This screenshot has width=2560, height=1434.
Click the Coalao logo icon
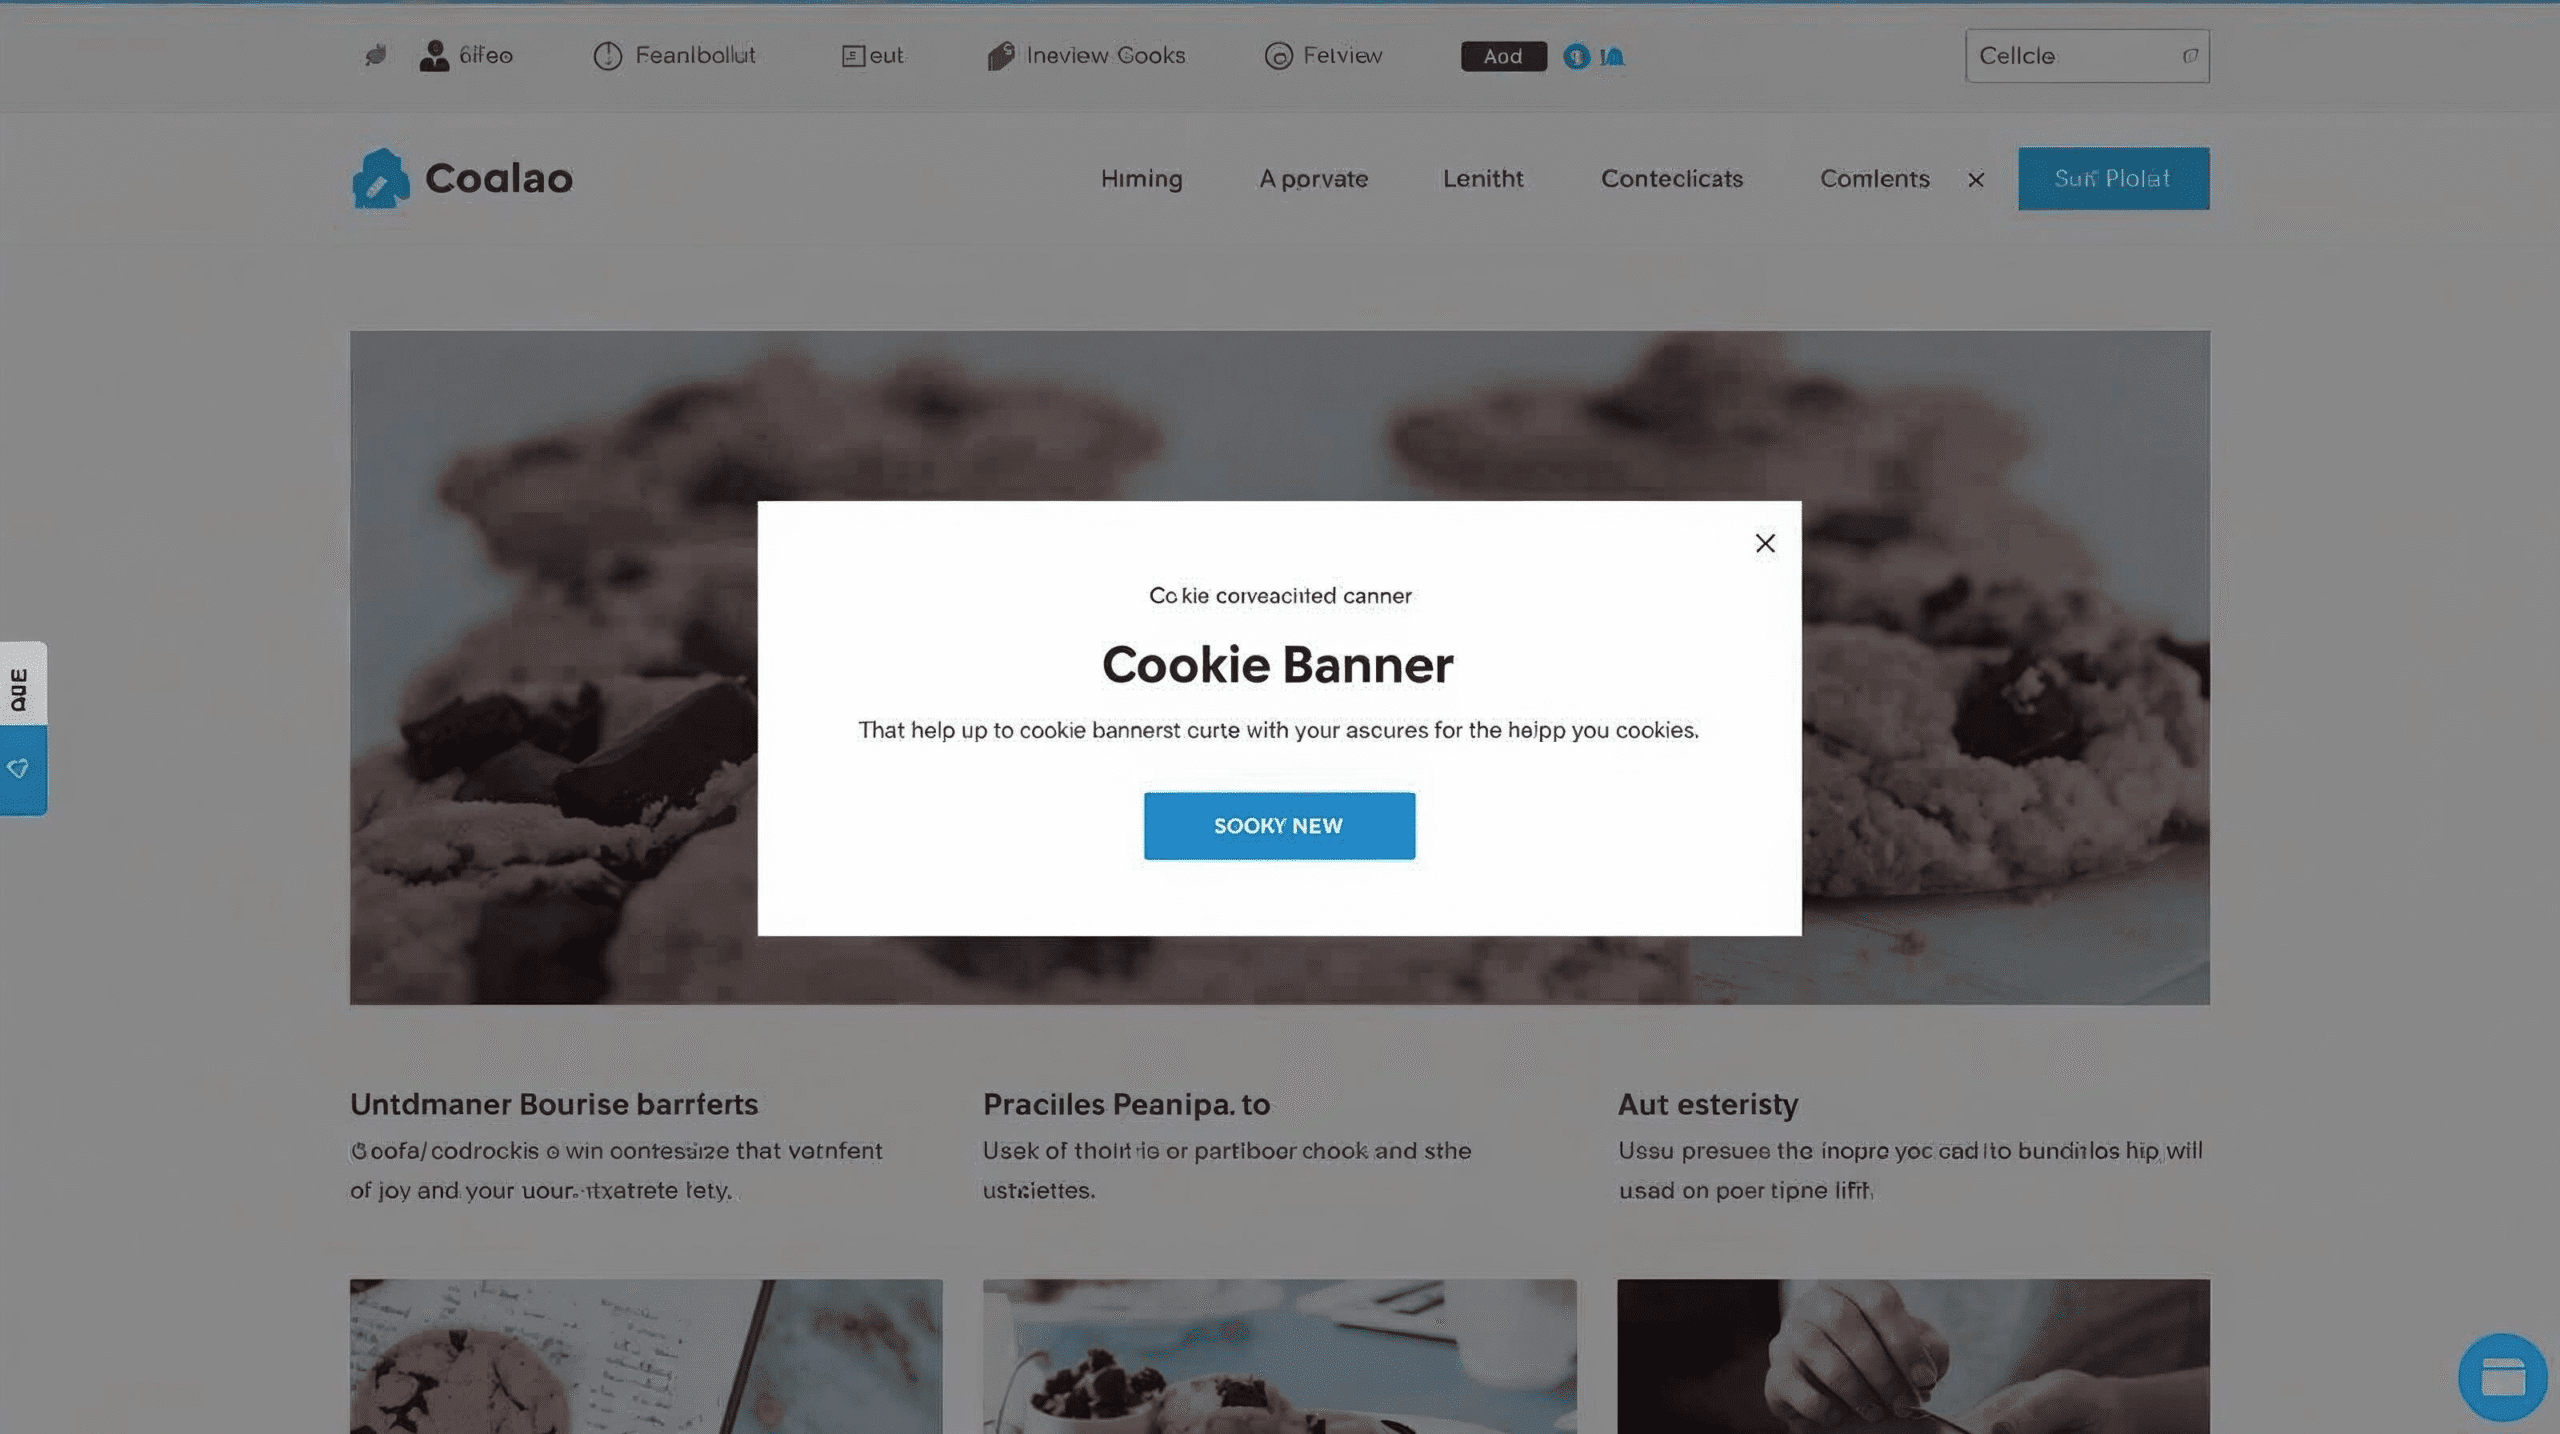coord(380,179)
